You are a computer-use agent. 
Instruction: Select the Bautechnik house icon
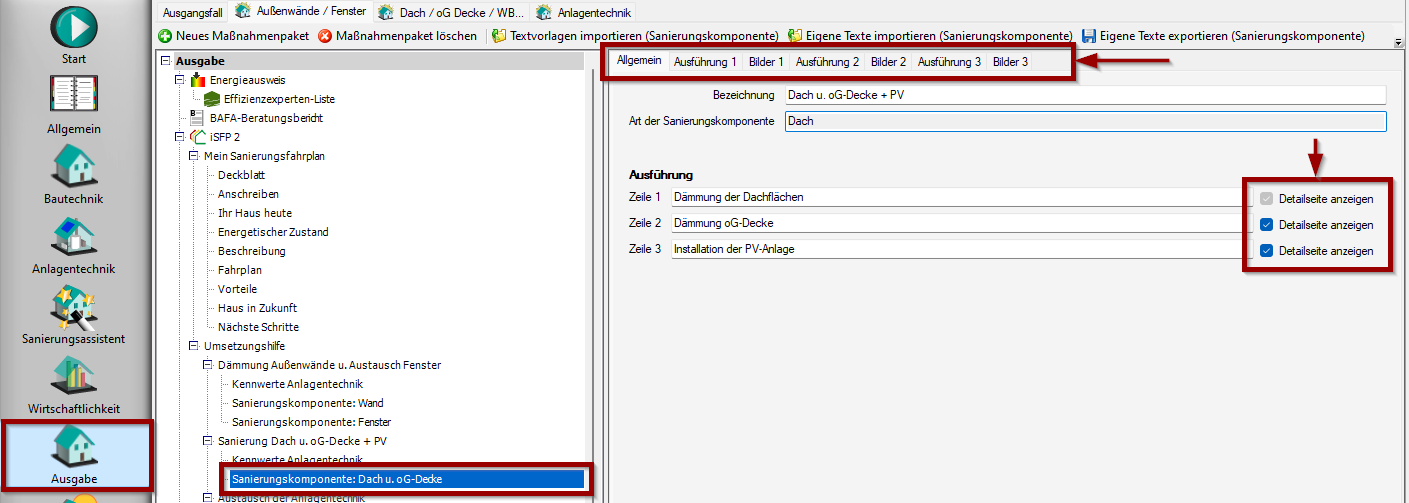74,166
